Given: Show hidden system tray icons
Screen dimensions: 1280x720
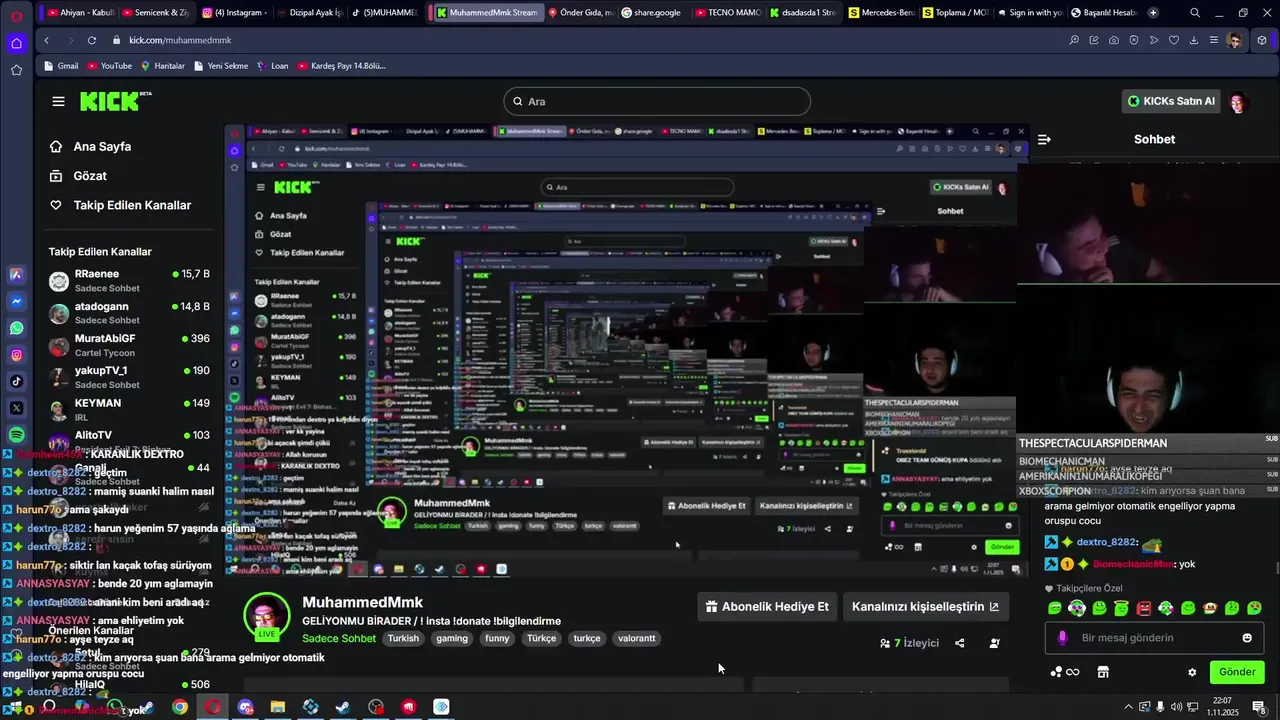Looking at the screenshot, I should [1129, 707].
